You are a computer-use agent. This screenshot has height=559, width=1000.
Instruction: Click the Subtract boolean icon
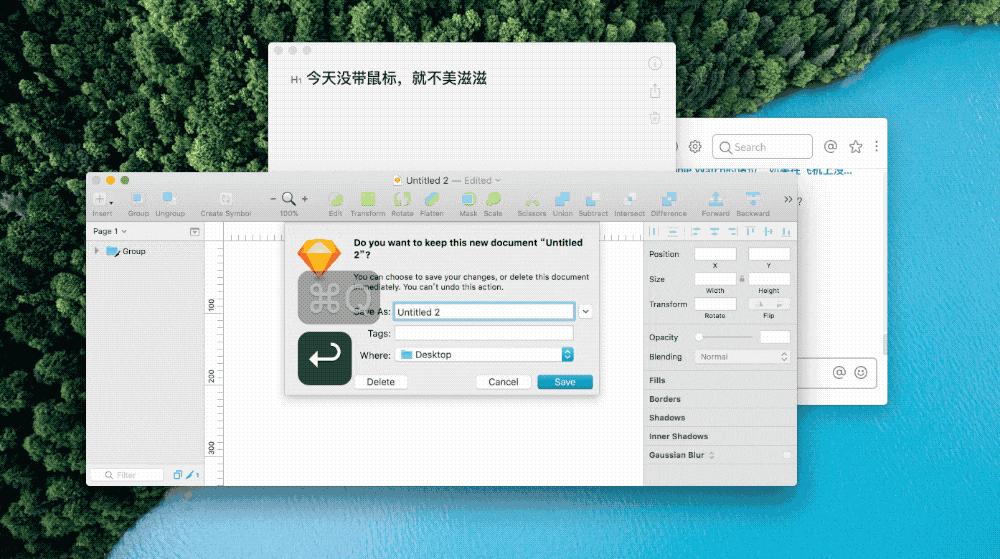(x=592, y=199)
